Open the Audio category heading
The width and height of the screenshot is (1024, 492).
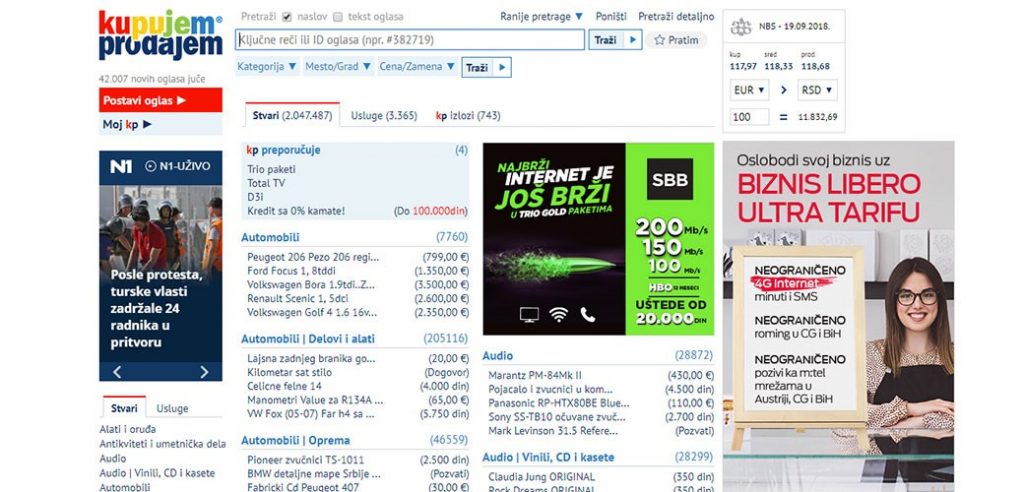(x=498, y=355)
